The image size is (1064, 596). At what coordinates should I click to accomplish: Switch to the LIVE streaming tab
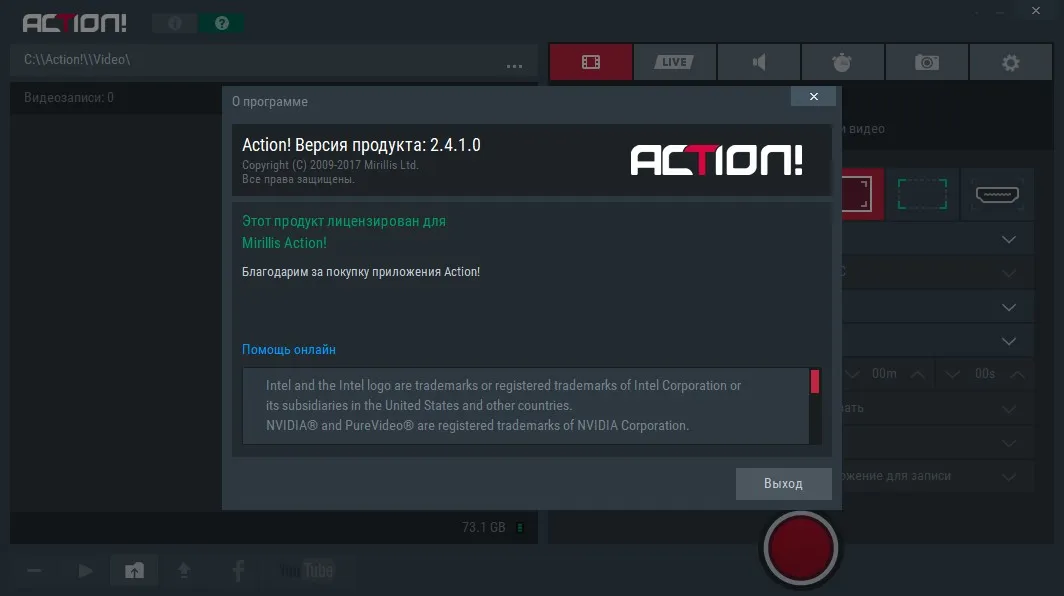[674, 62]
